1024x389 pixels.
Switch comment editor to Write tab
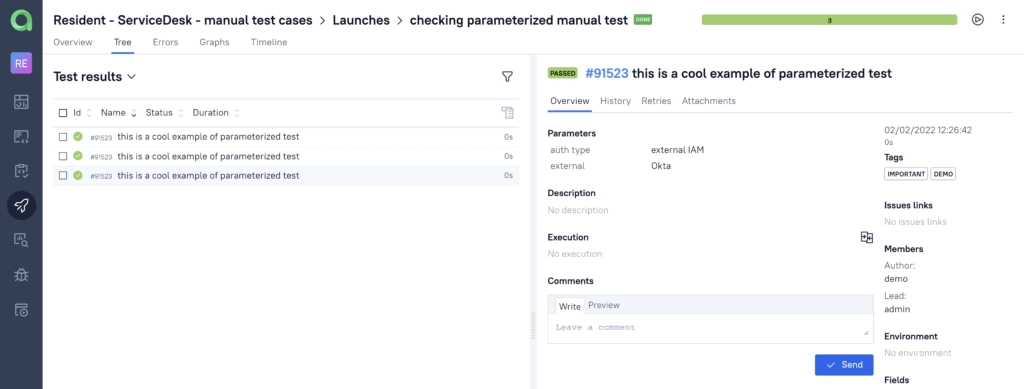pyautogui.click(x=569, y=306)
